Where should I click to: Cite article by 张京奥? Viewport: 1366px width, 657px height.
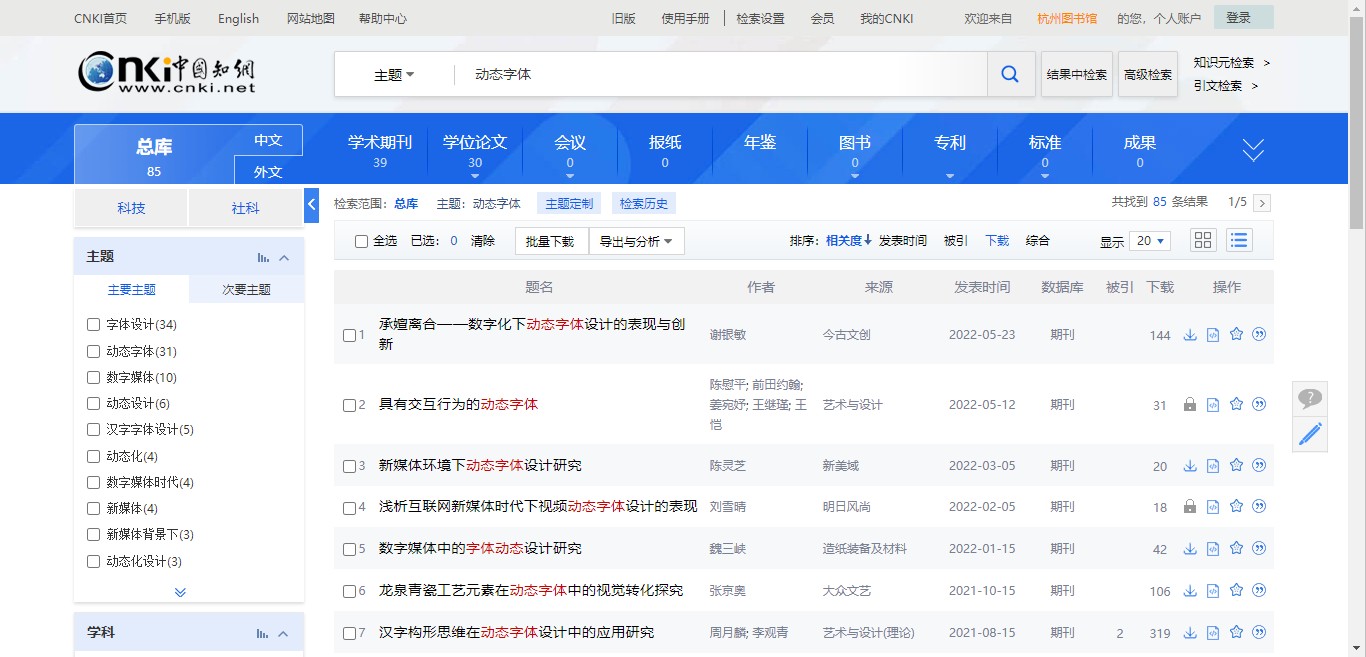point(1259,590)
